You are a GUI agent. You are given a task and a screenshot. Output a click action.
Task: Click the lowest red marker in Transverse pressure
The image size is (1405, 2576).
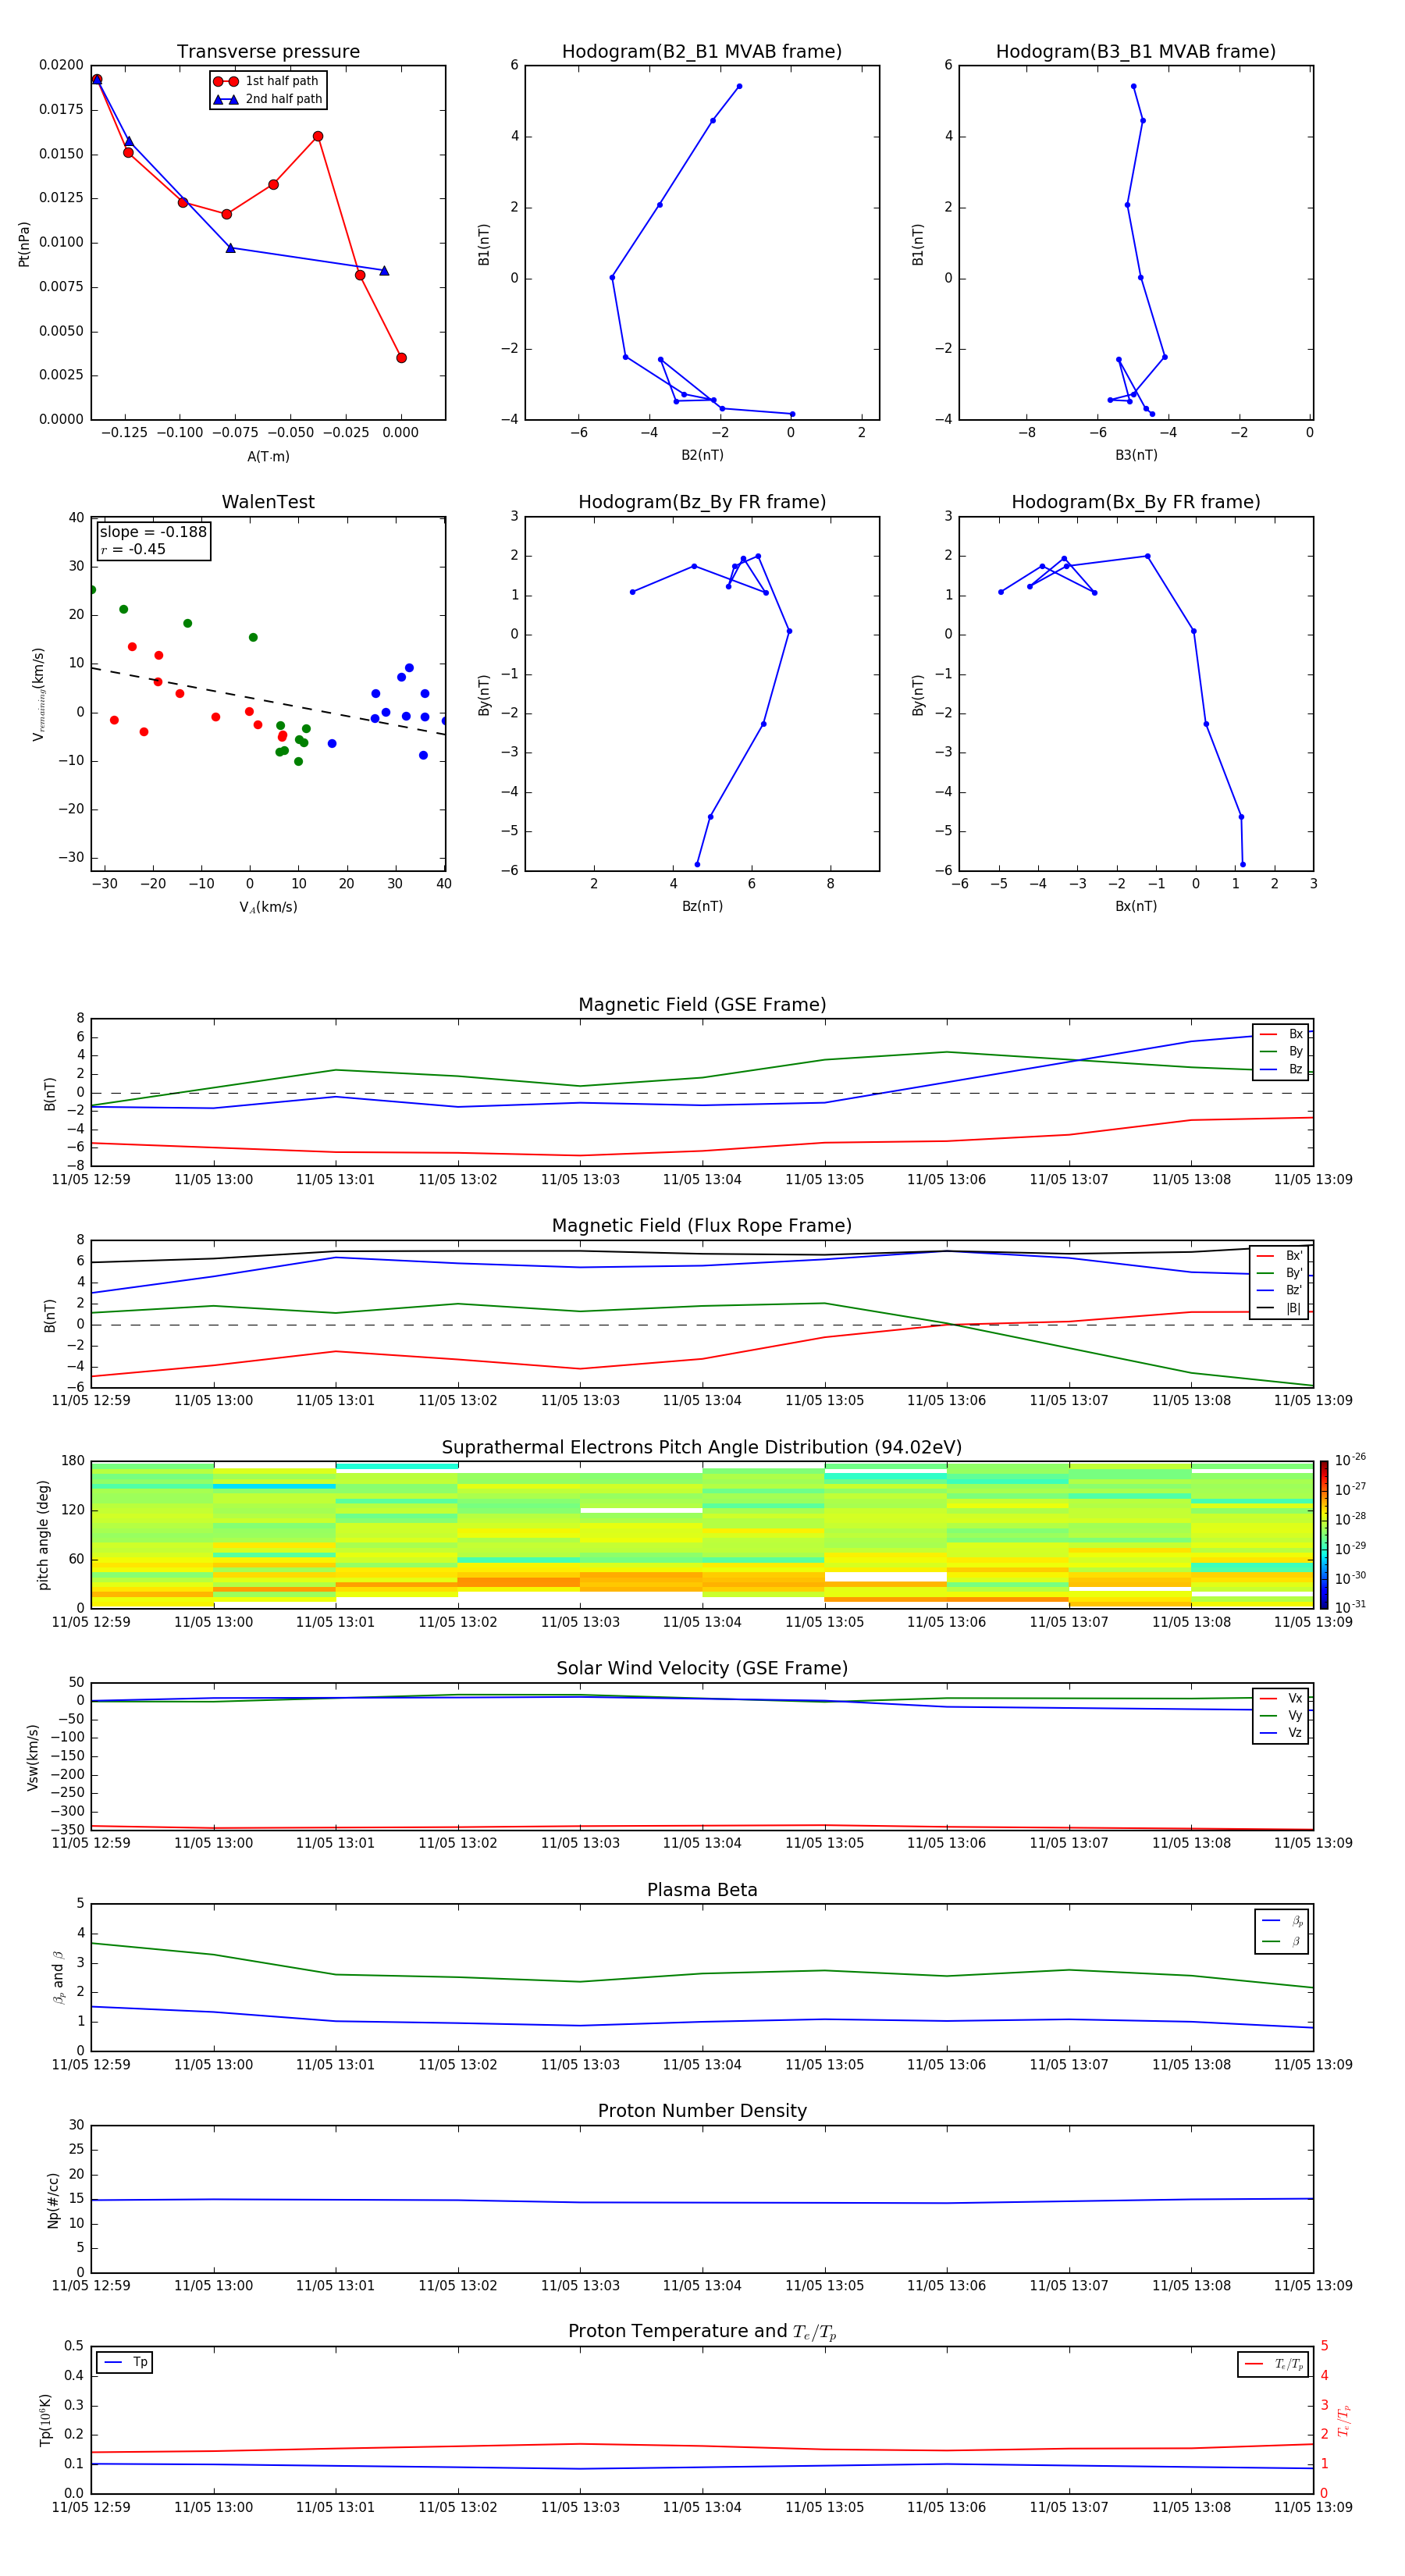[401, 358]
